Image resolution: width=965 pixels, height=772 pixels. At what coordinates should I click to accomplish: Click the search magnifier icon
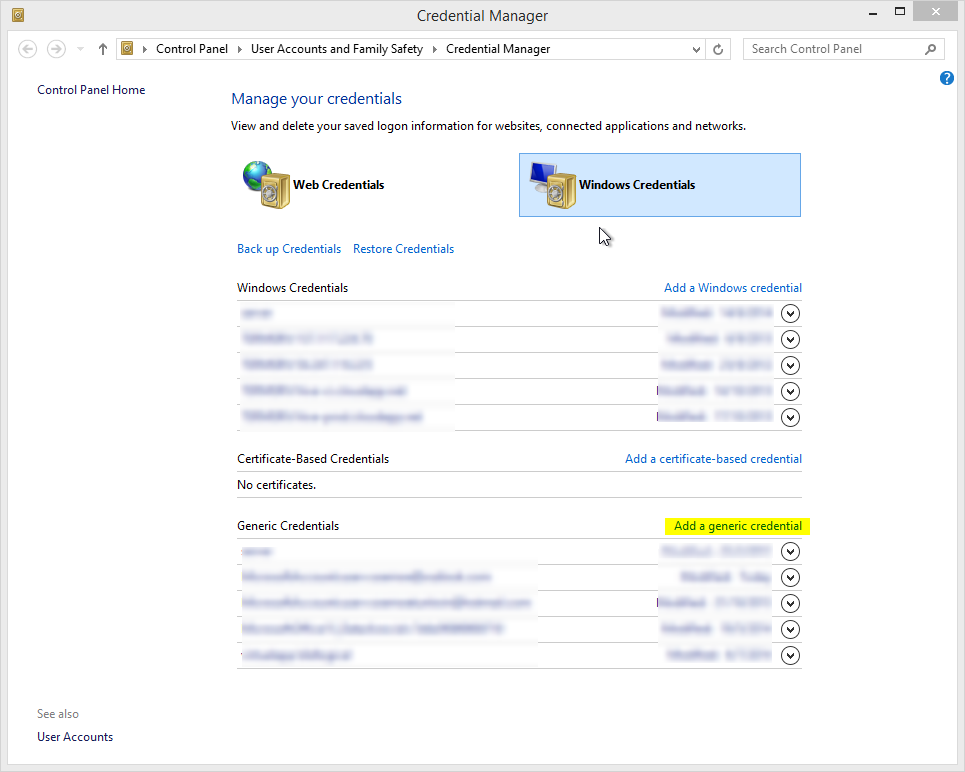pos(930,49)
